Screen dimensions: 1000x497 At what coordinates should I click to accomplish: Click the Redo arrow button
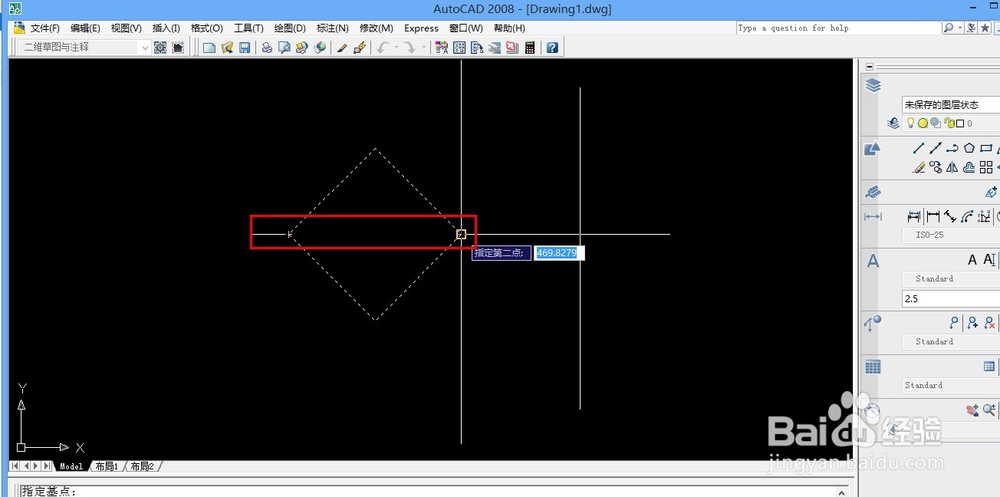click(x=409, y=47)
